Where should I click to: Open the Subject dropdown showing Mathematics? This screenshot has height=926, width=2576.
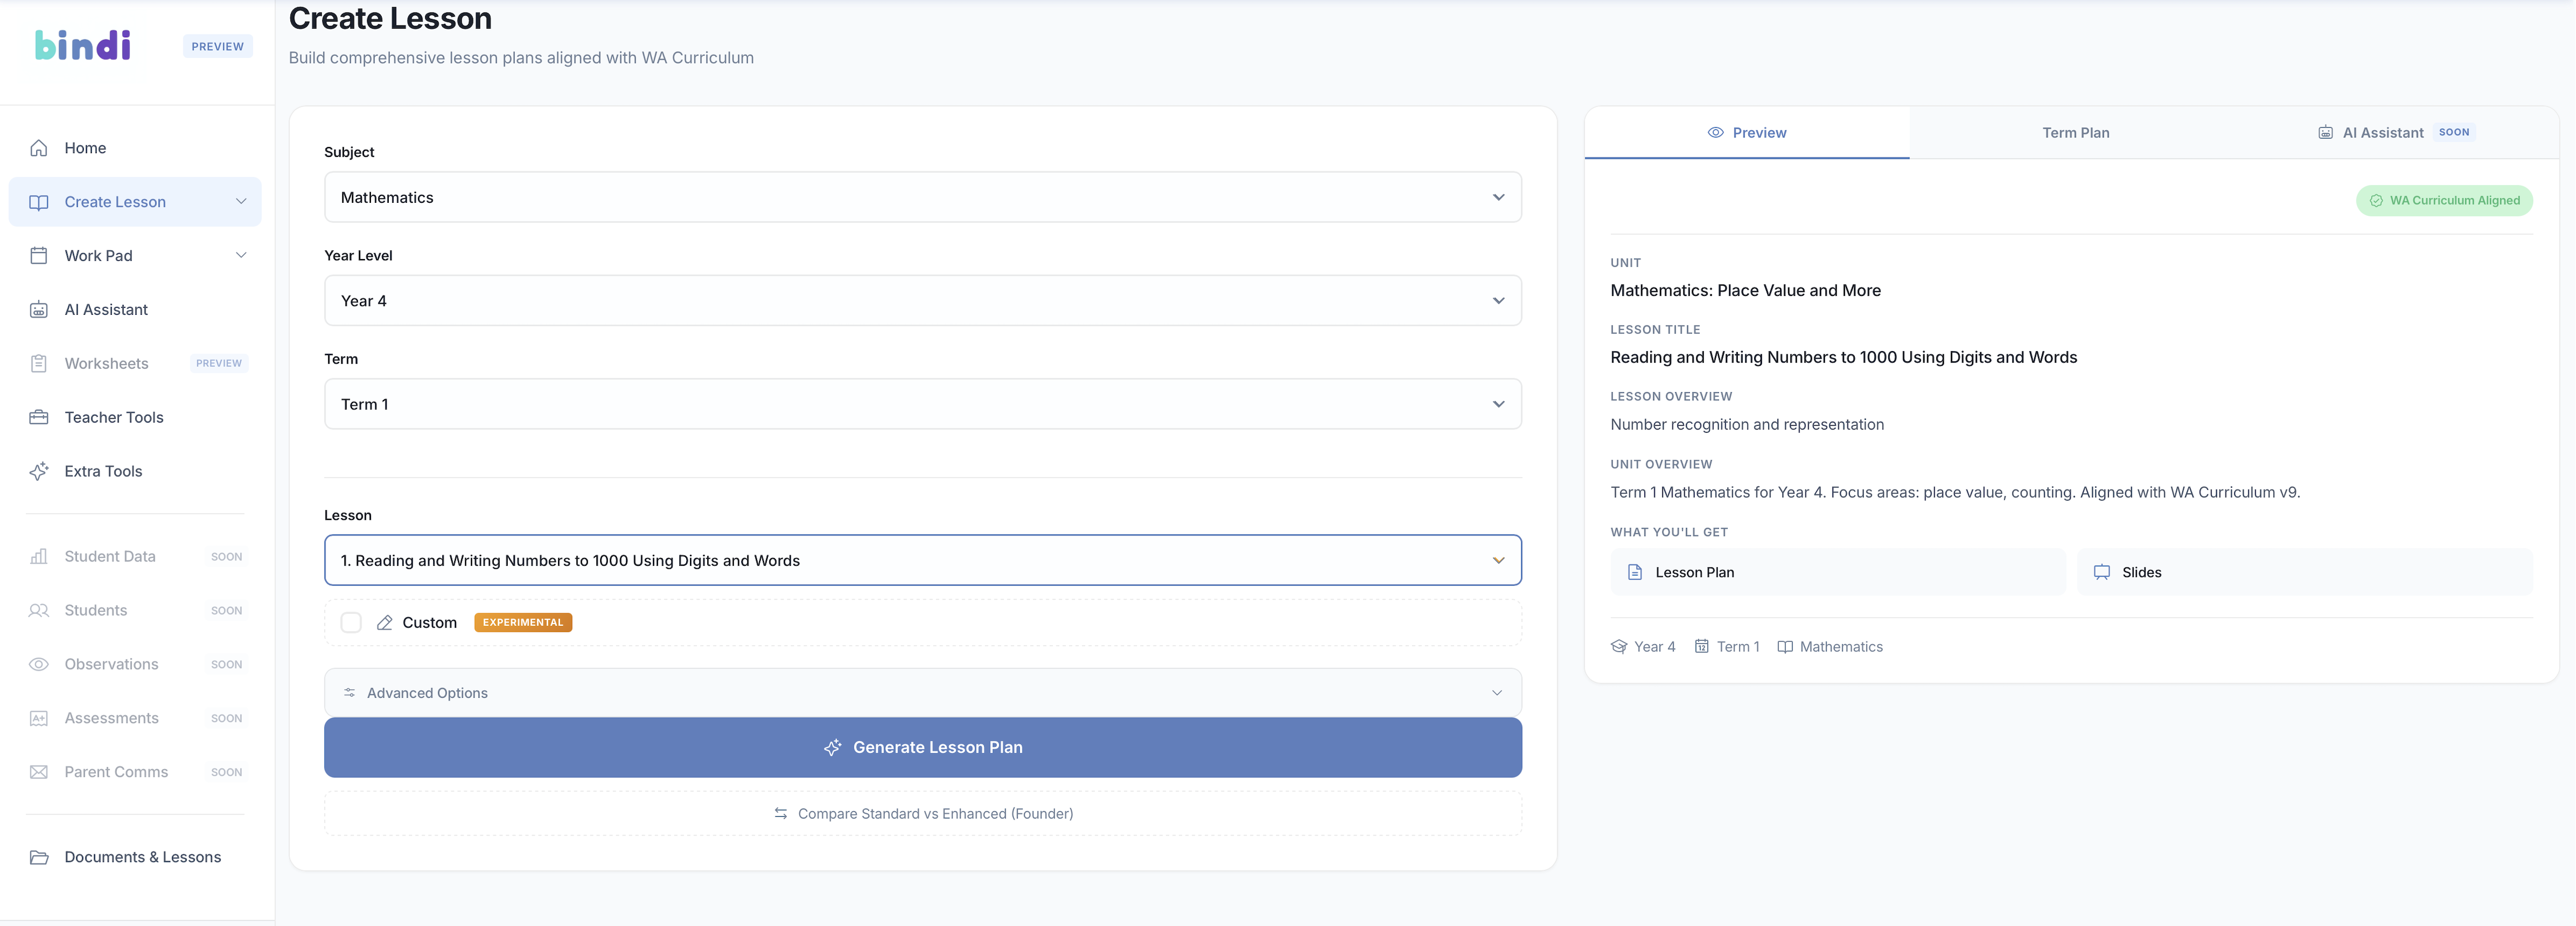point(922,197)
